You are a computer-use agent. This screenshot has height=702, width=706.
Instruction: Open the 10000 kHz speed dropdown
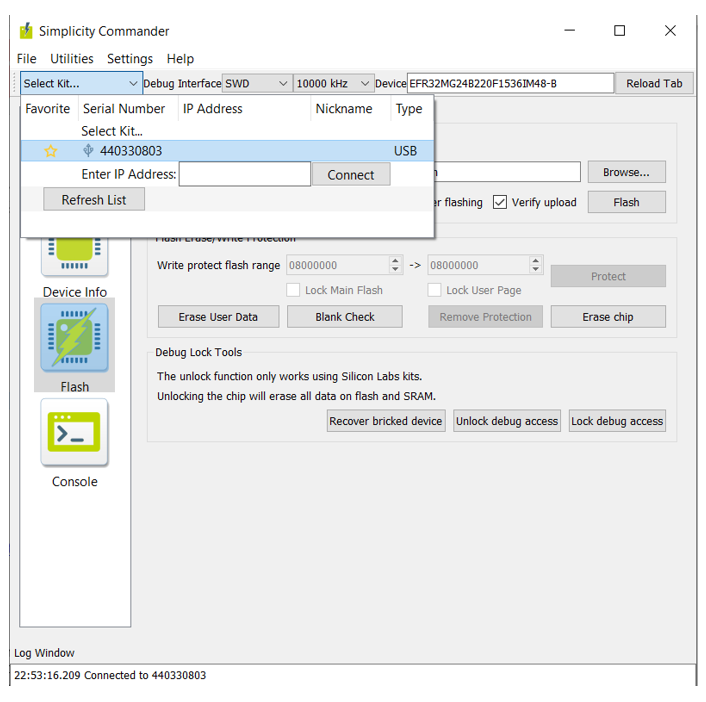(333, 84)
